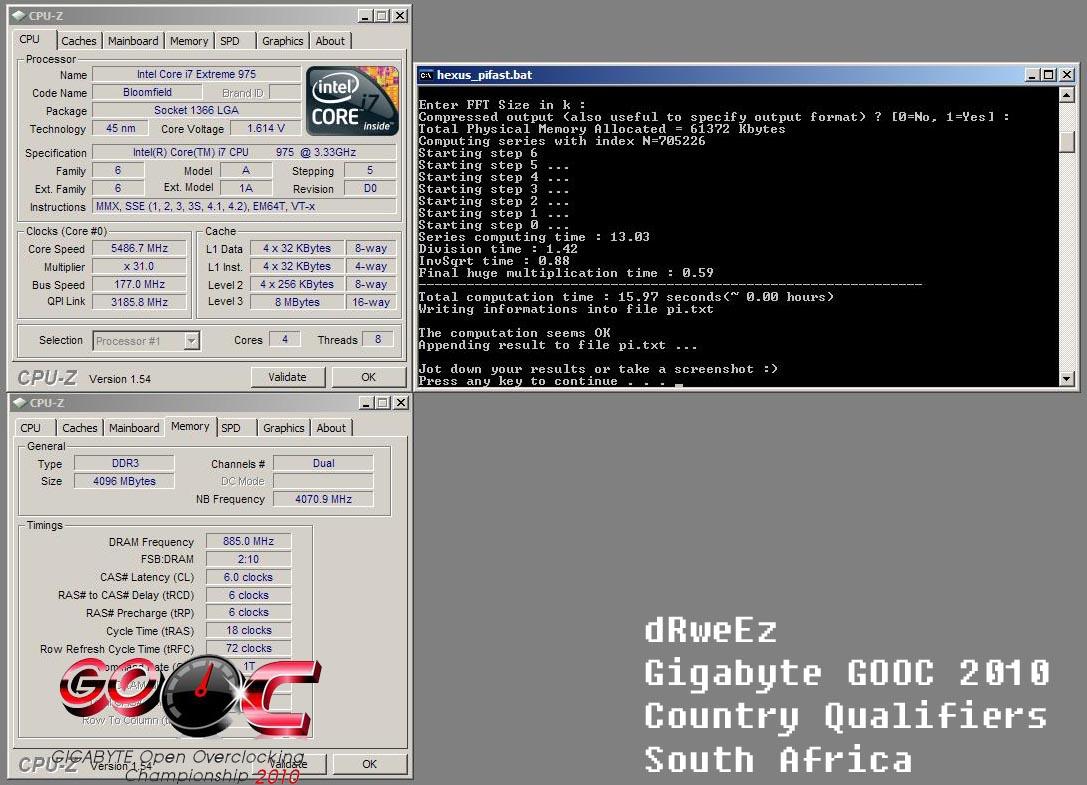Switch to Mainboard tab in bottom CPU-Z window

coord(134,428)
